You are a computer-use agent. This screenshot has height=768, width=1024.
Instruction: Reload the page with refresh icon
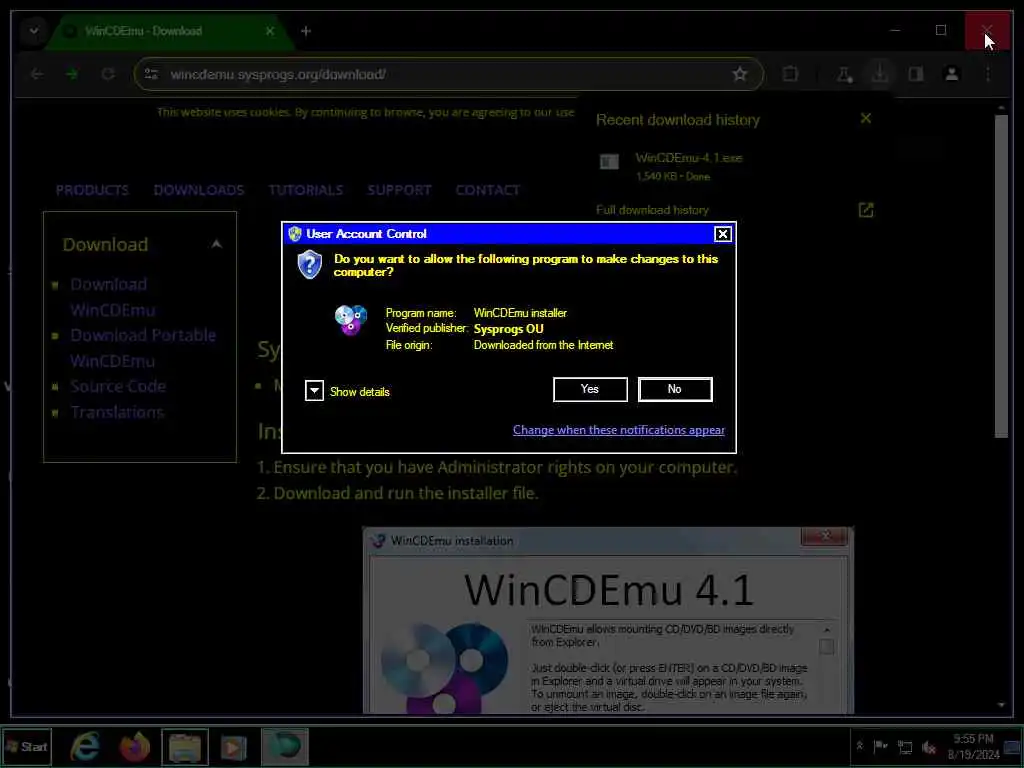tap(108, 74)
